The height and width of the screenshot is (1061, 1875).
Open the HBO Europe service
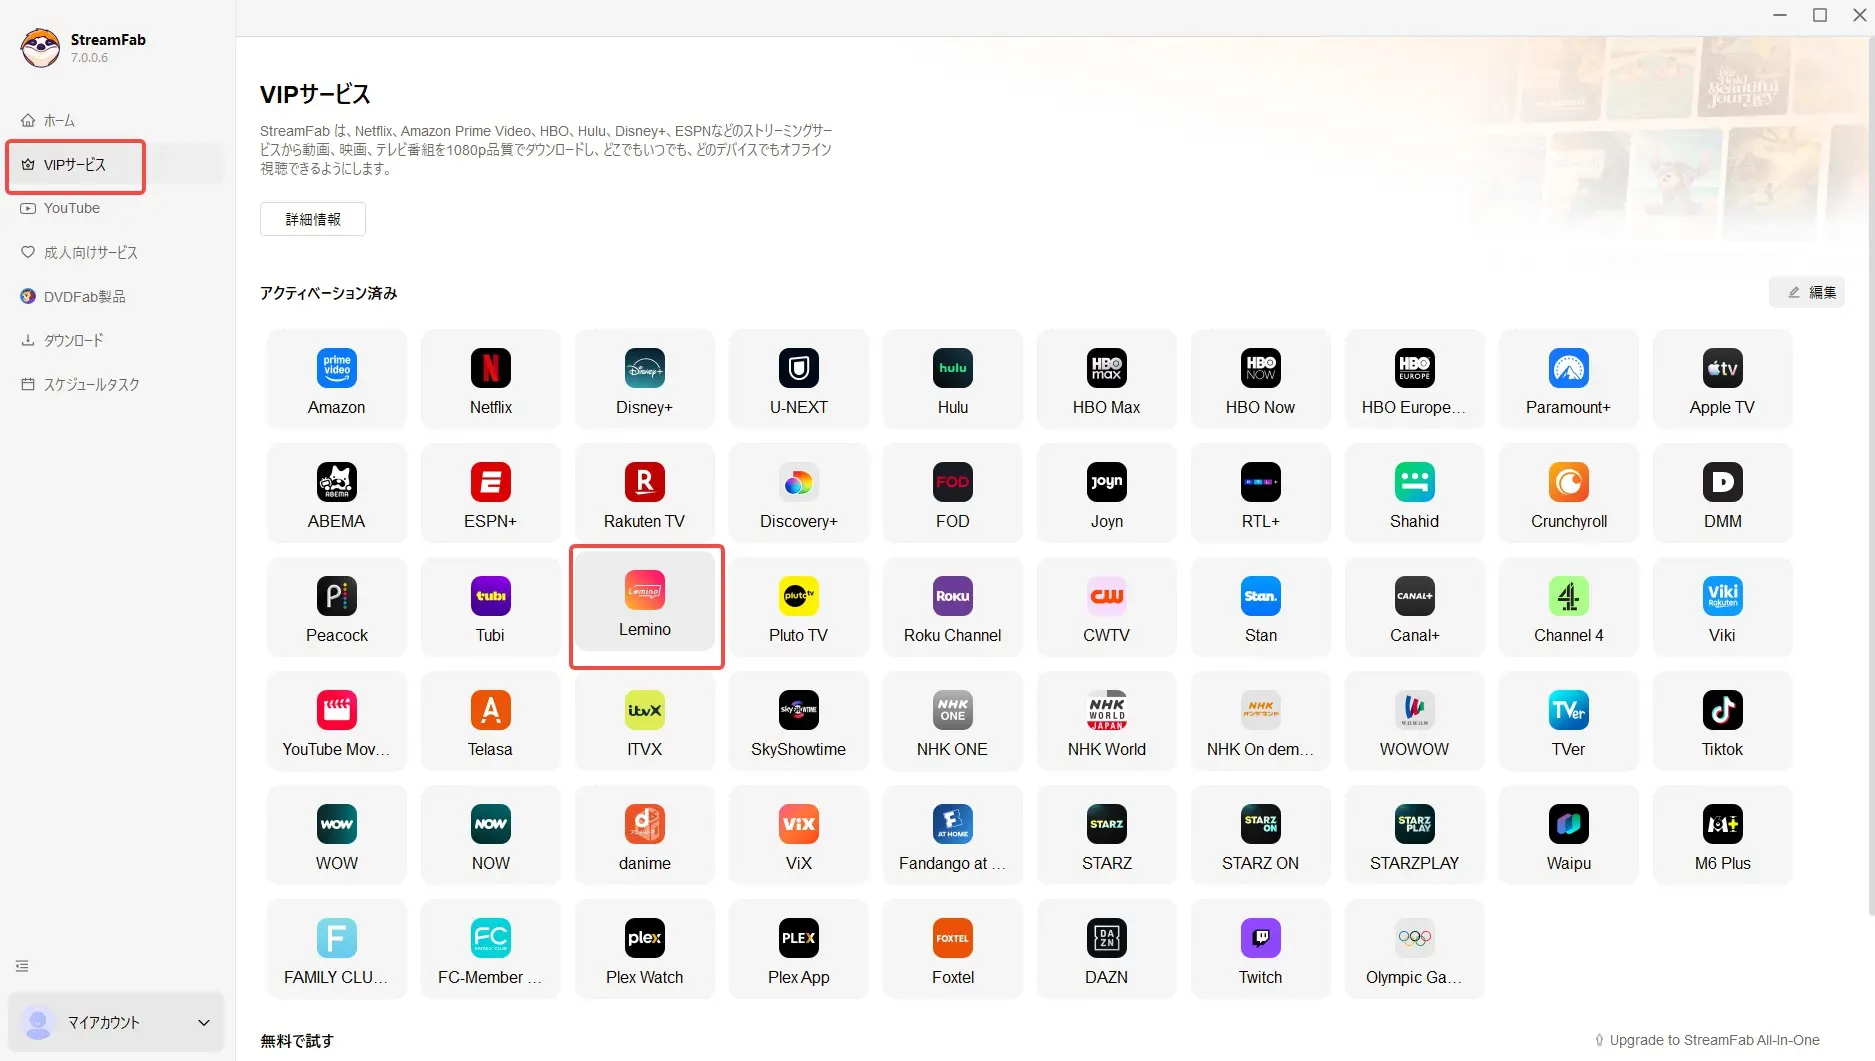(1415, 380)
